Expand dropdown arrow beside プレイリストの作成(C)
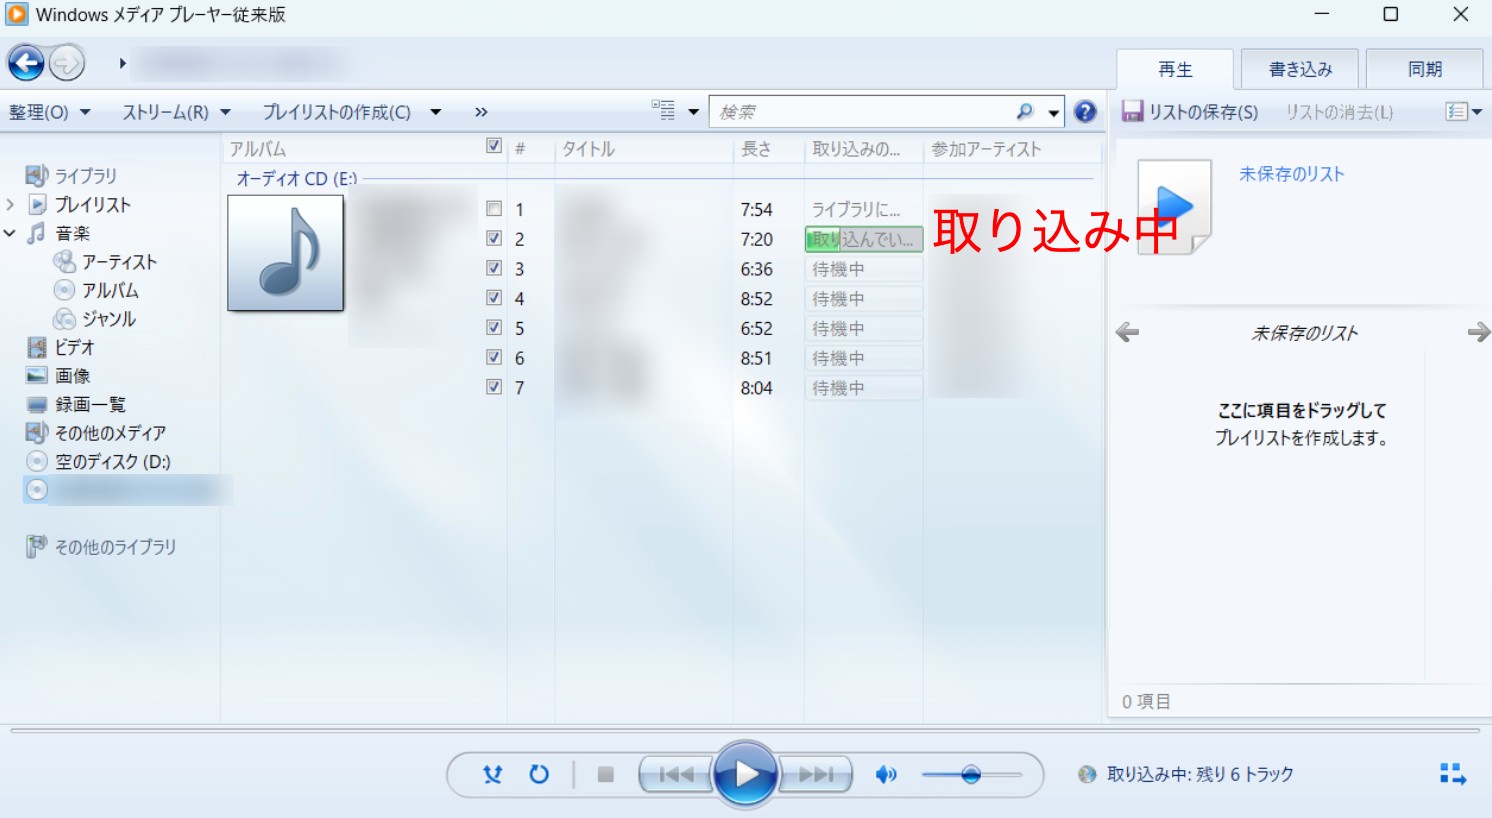 click(x=436, y=112)
